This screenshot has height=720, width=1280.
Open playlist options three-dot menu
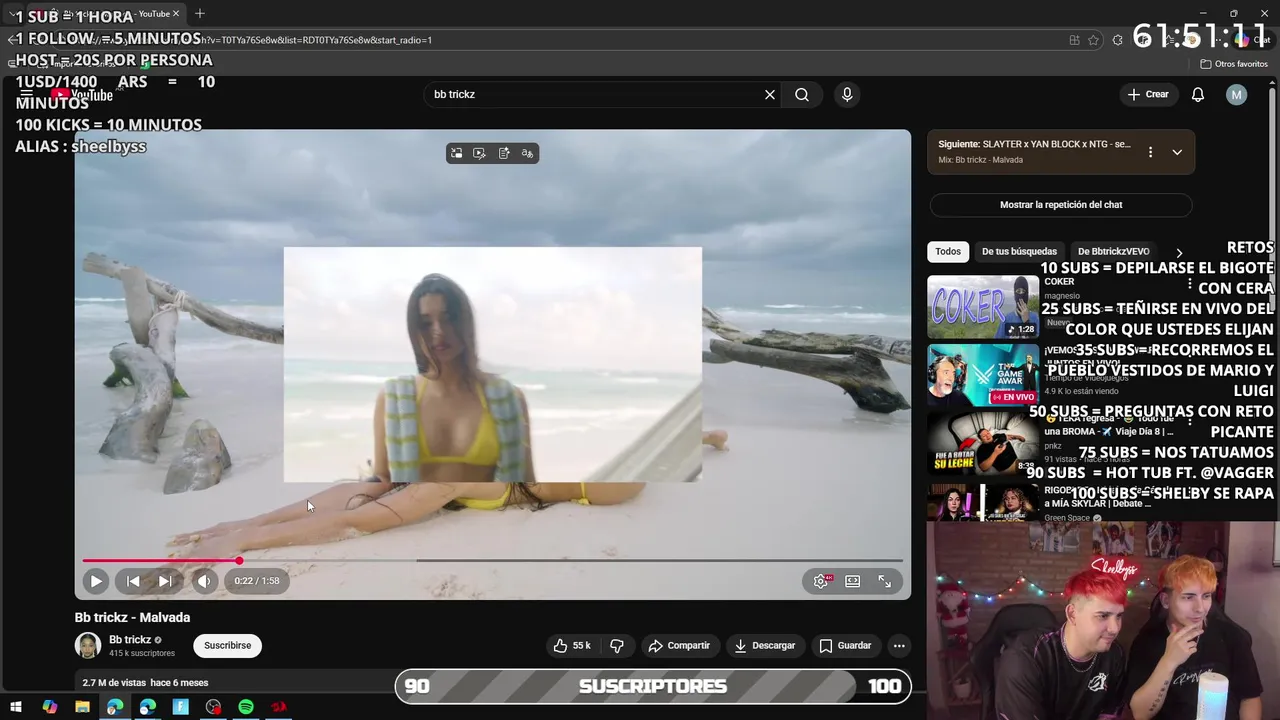click(x=1150, y=152)
